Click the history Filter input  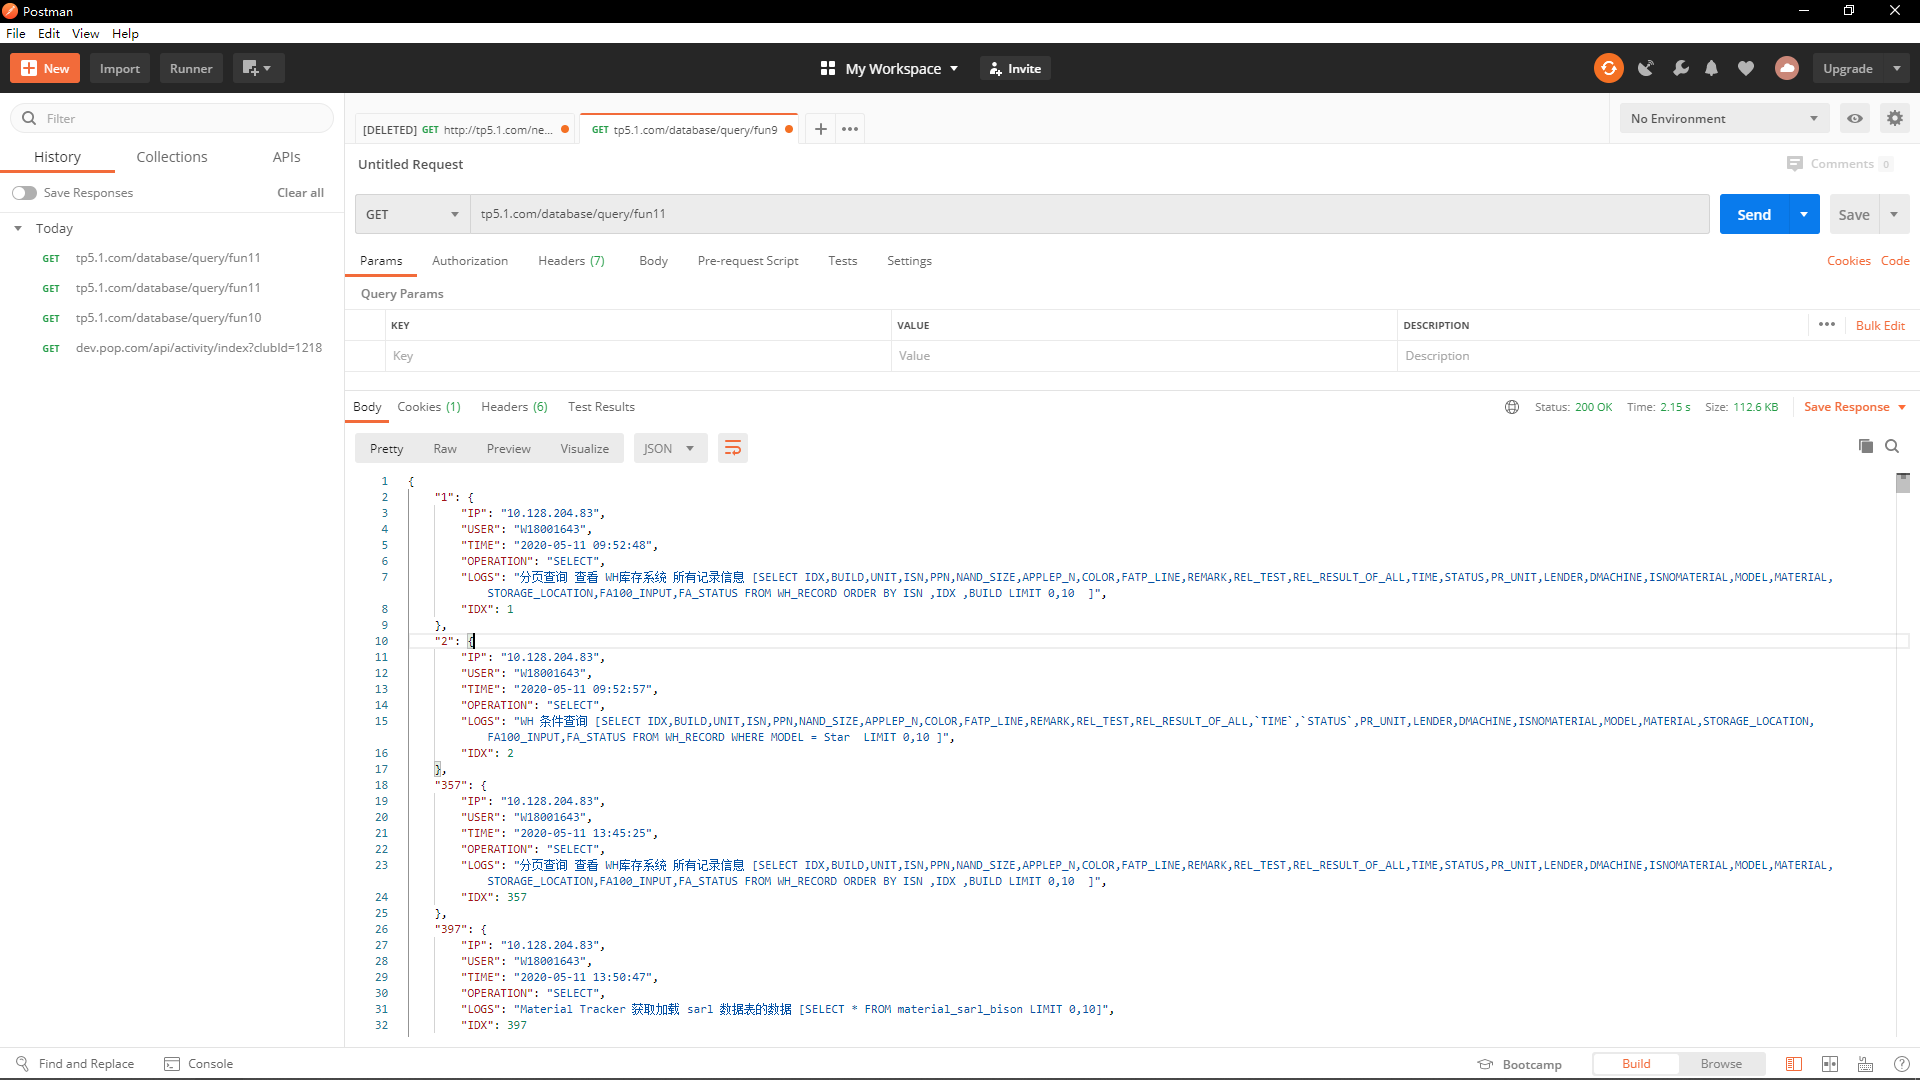pos(172,118)
